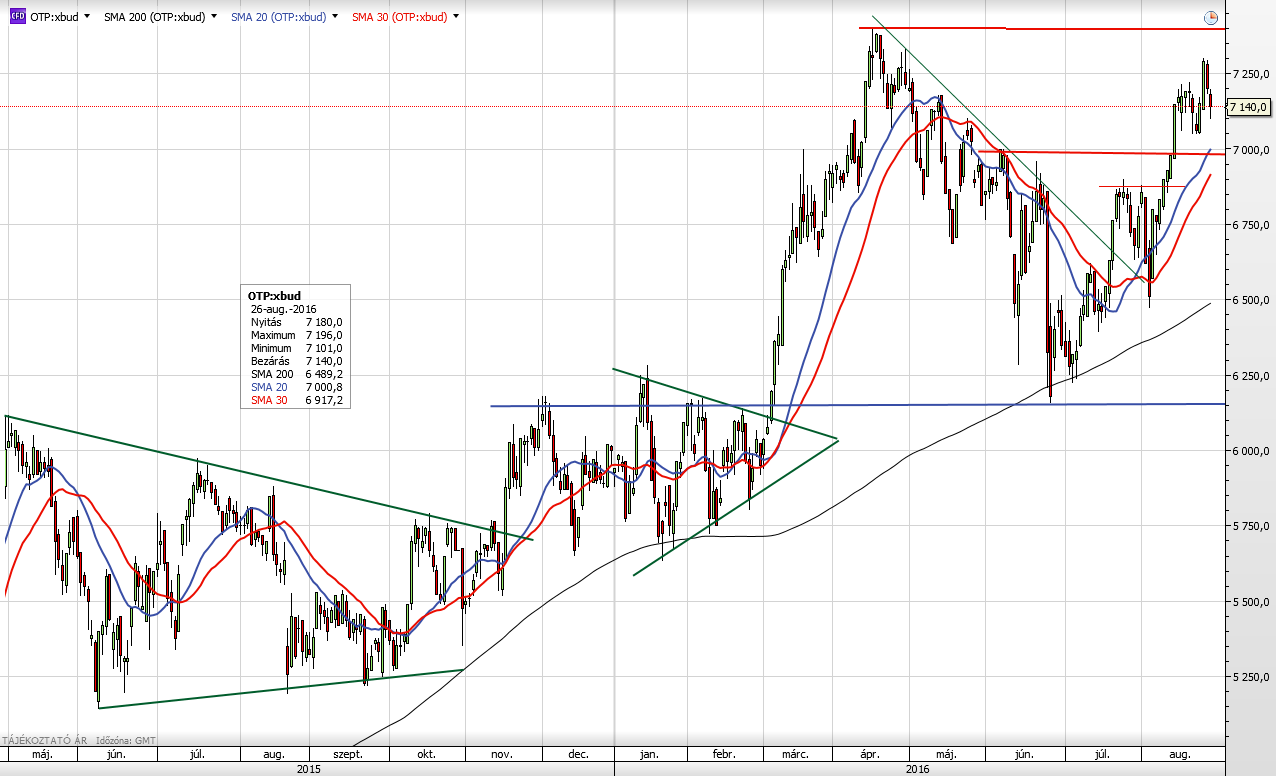Click the red SMA 30 (OTP:xbud) header label

(400, 17)
